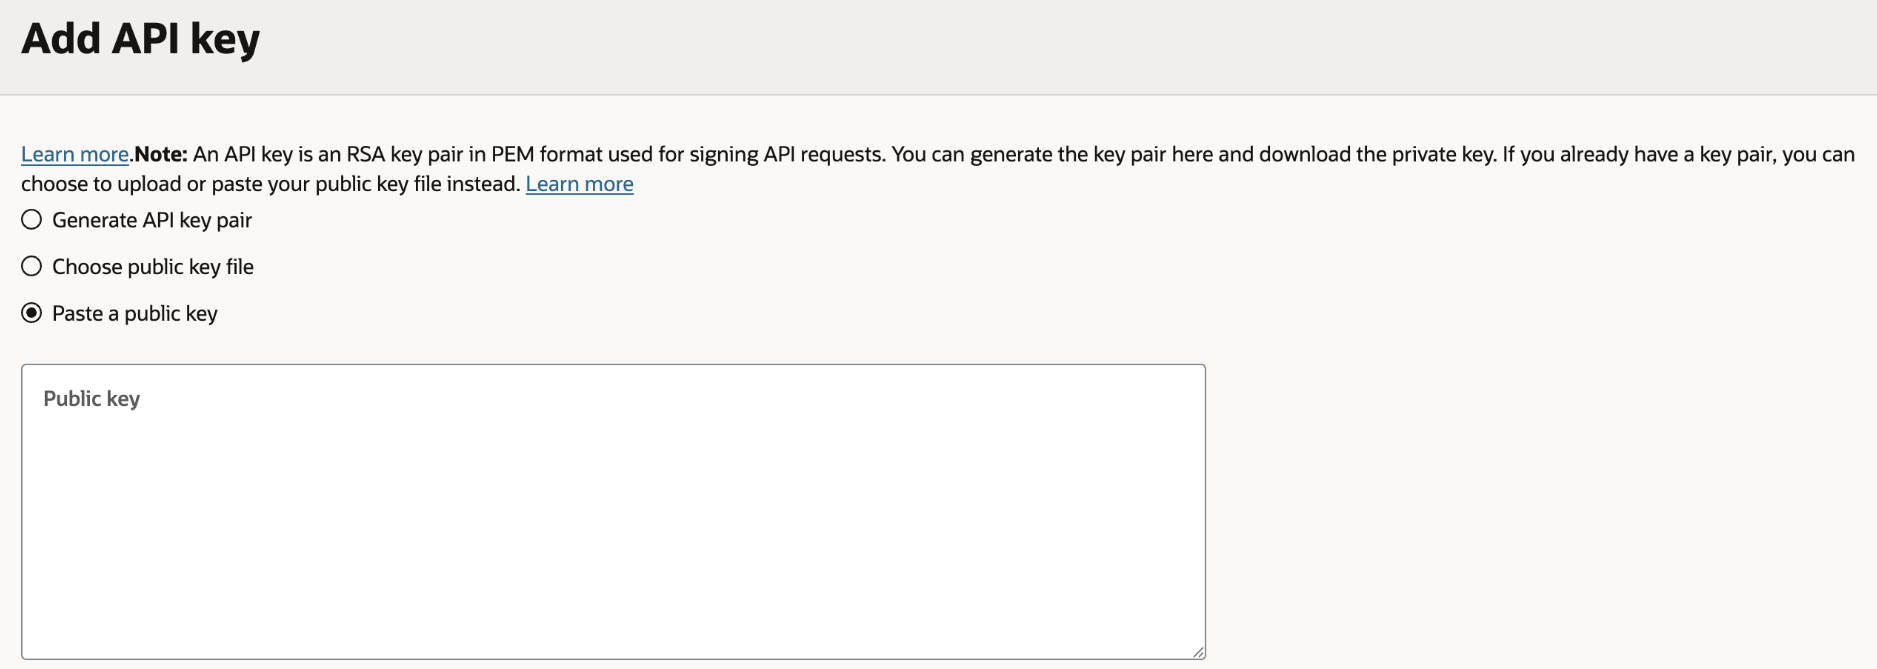This screenshot has height=669, width=1877.
Task: Click the "Generate API key pair" label text
Action: (152, 220)
